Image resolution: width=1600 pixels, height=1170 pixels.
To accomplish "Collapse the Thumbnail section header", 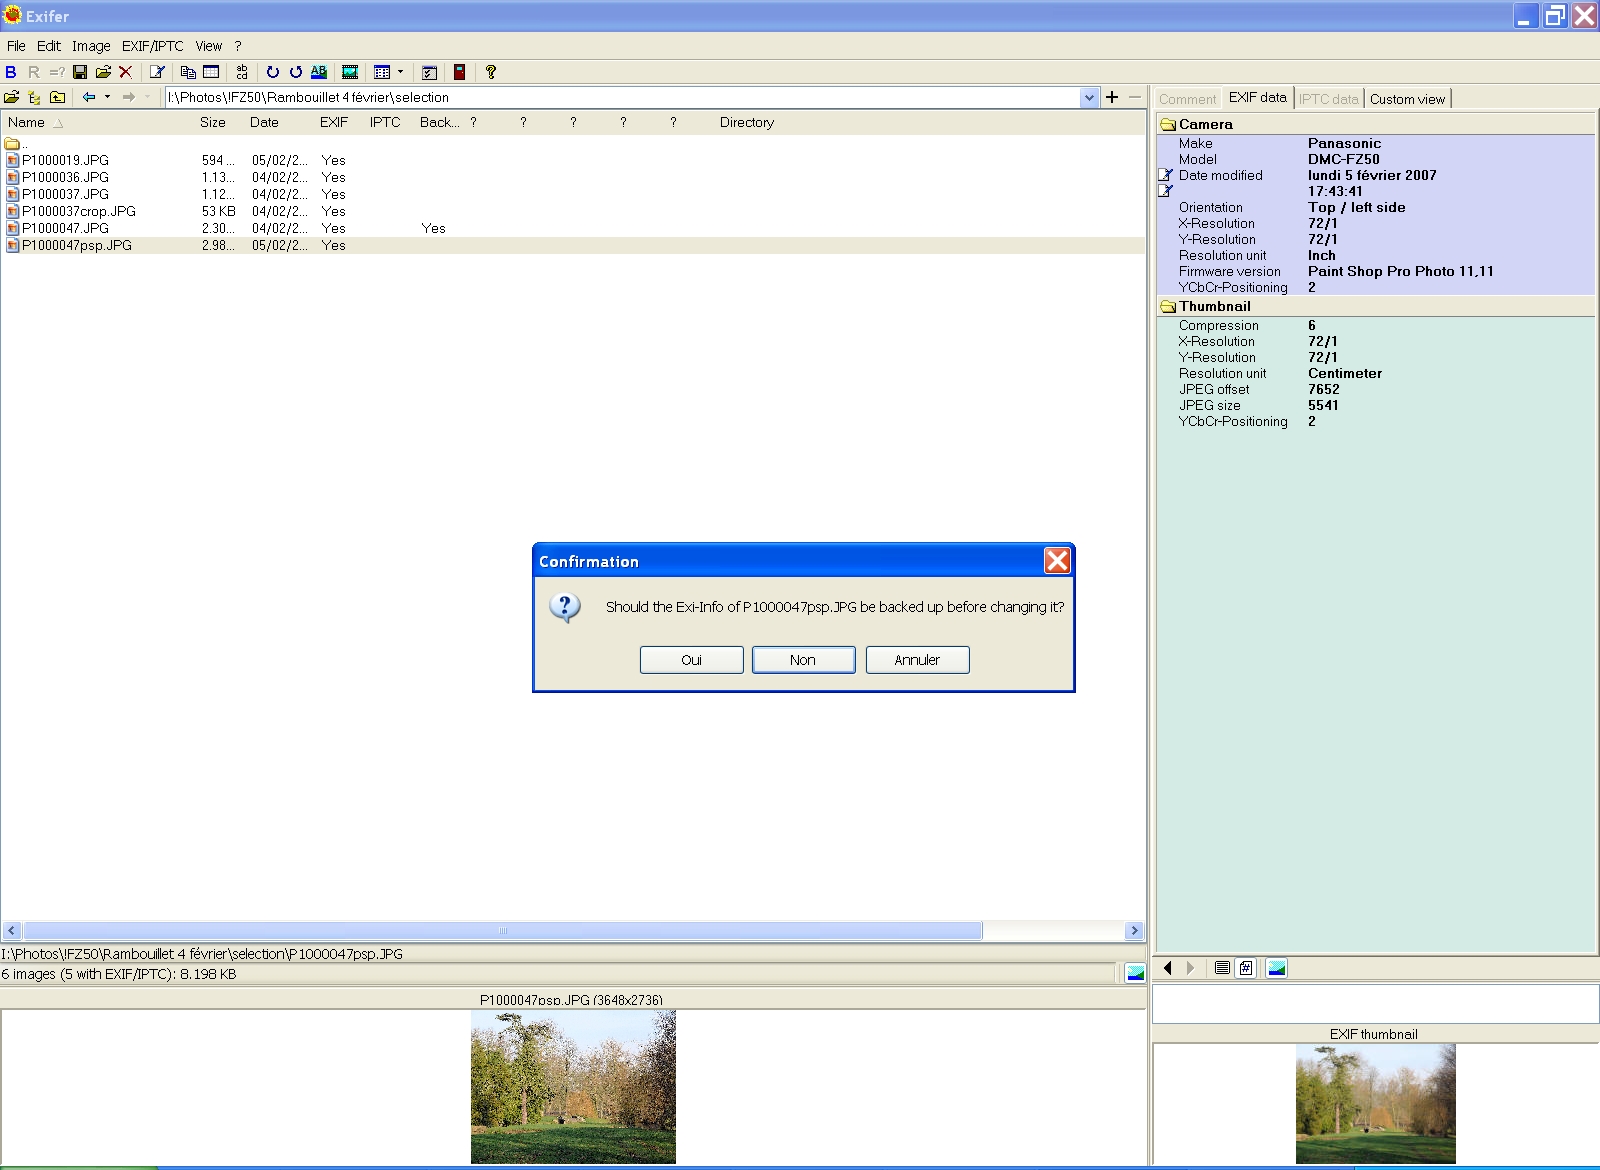I will click(1214, 306).
